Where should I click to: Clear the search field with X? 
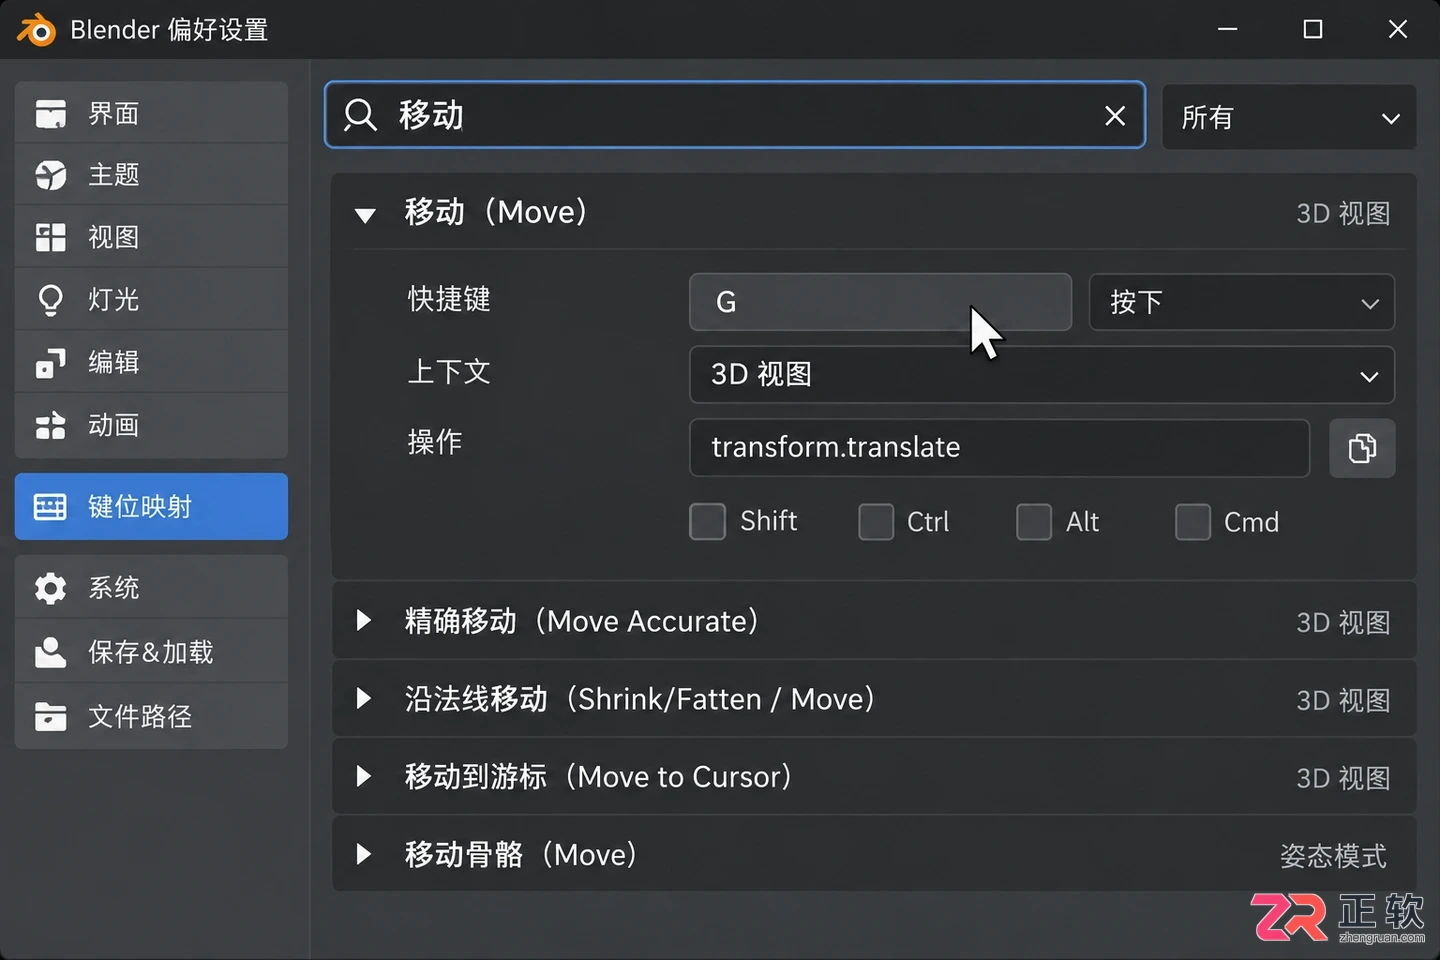(x=1115, y=116)
